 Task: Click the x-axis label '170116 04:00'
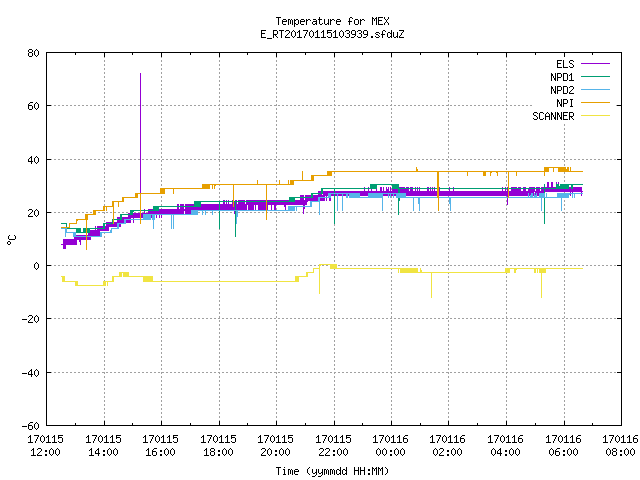[506, 446]
